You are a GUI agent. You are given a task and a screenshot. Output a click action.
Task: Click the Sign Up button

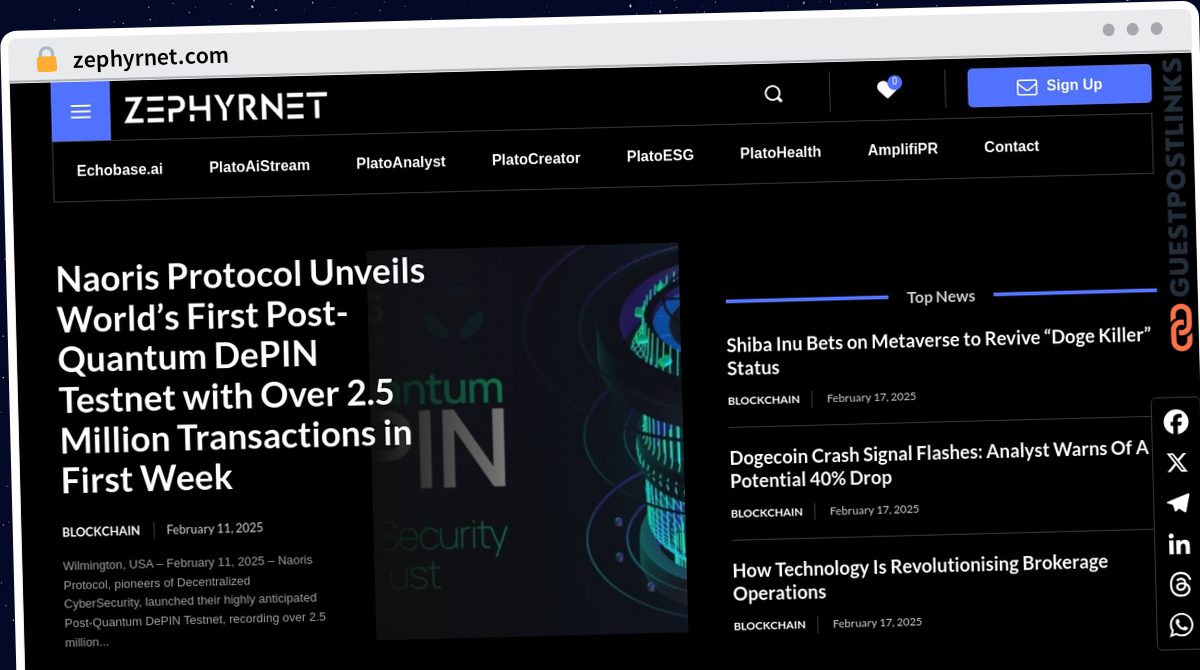pyautogui.click(x=1059, y=86)
